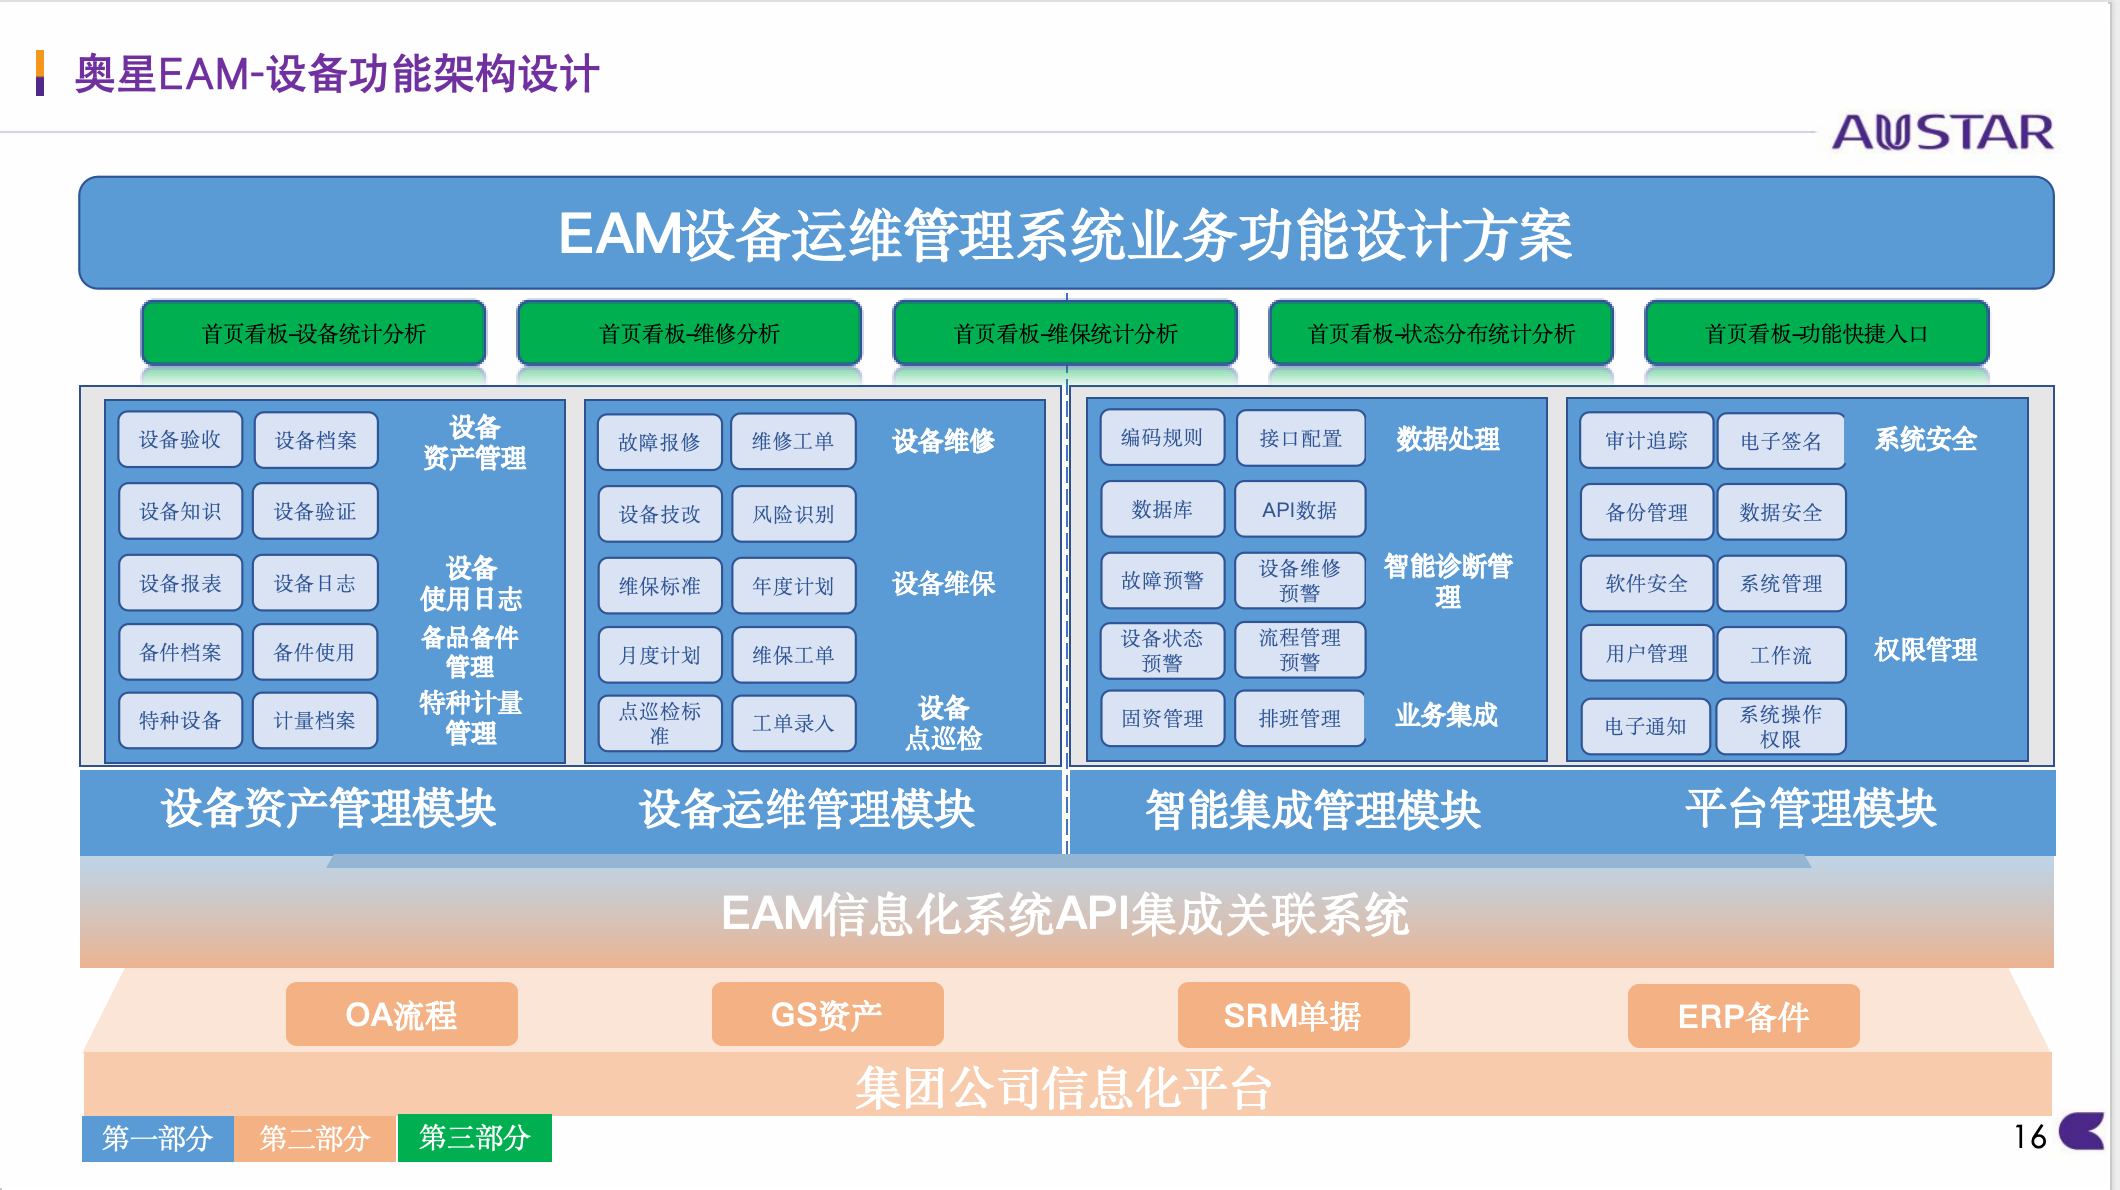
Task: Click the SRM单据 block
Action: click(x=1293, y=1016)
